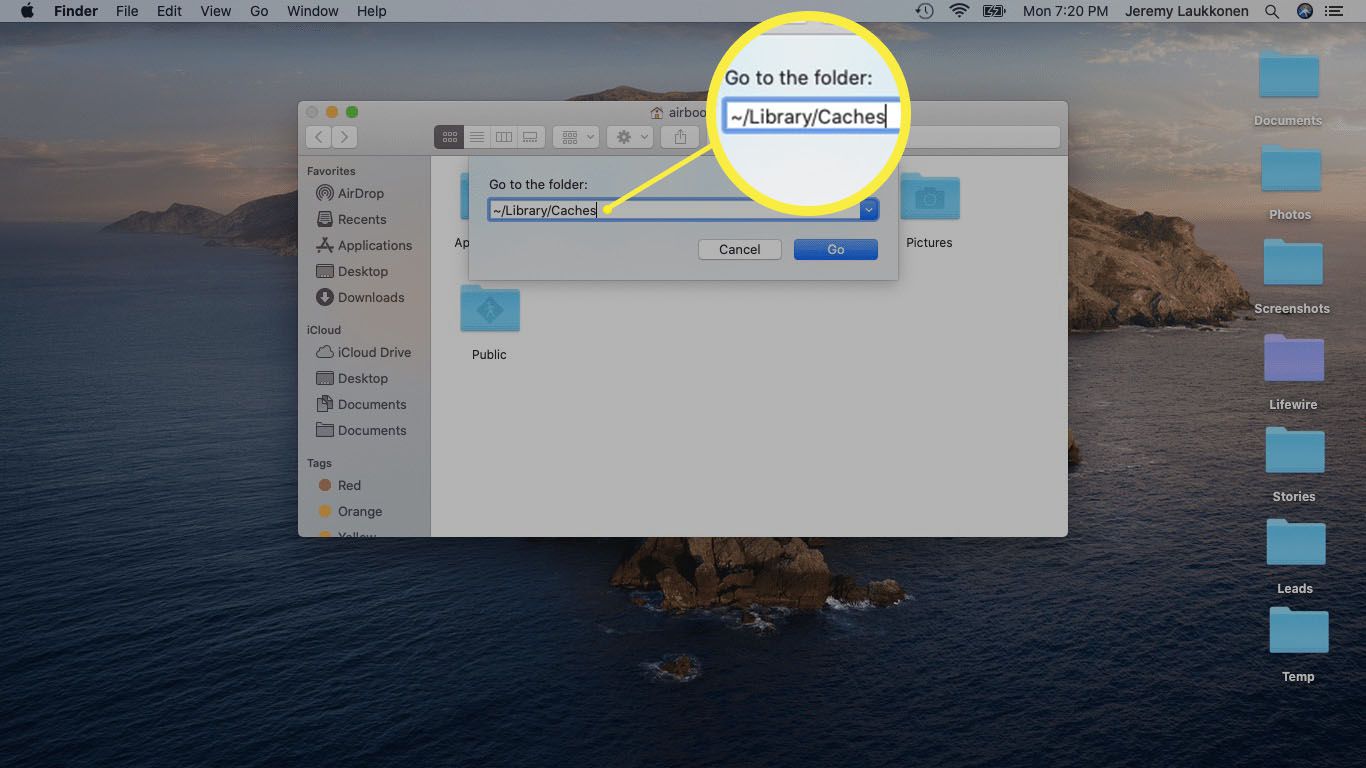Open the Action gear menu
Viewport: 1366px width, 768px height.
tap(630, 137)
